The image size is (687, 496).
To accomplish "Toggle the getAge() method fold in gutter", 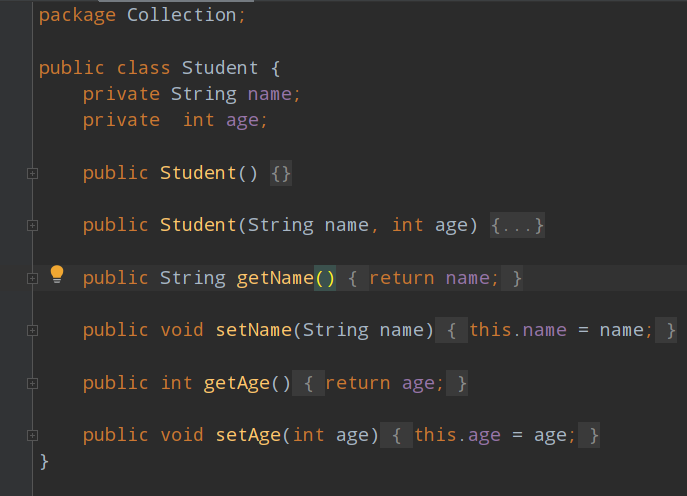I will pos(32,383).
